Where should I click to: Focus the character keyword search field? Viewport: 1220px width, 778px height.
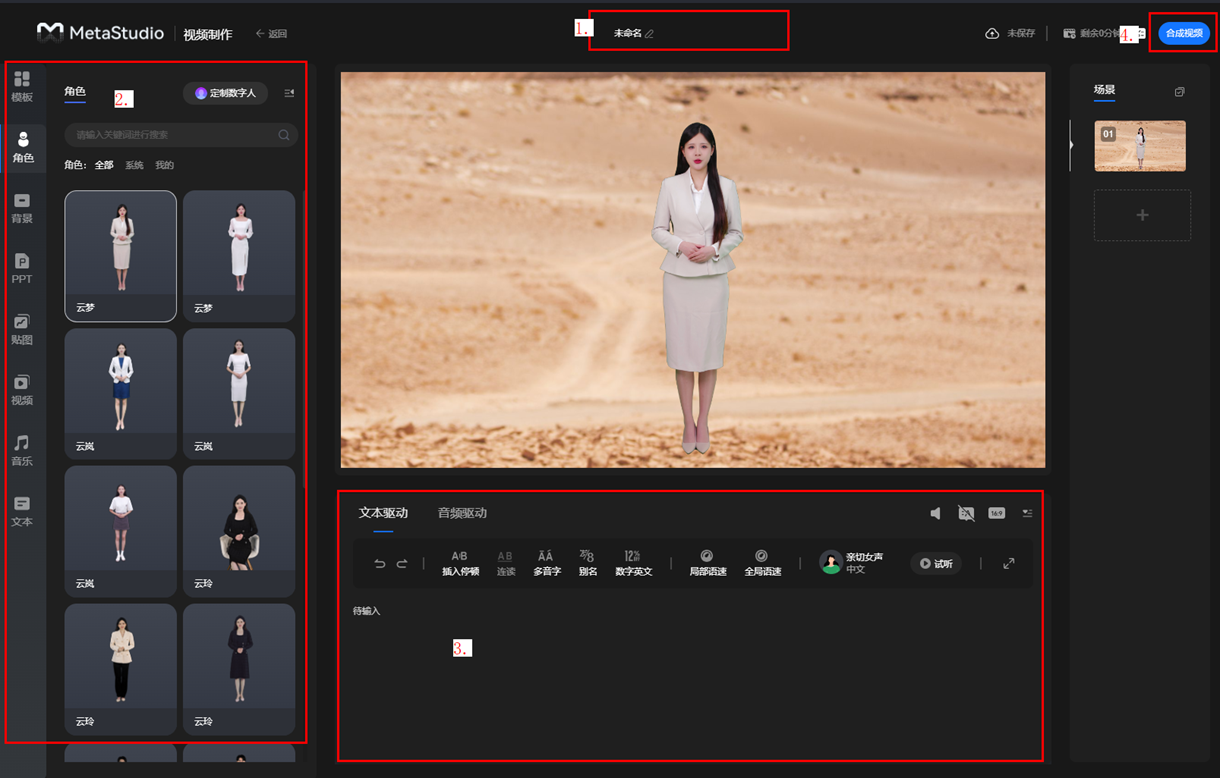[181, 135]
